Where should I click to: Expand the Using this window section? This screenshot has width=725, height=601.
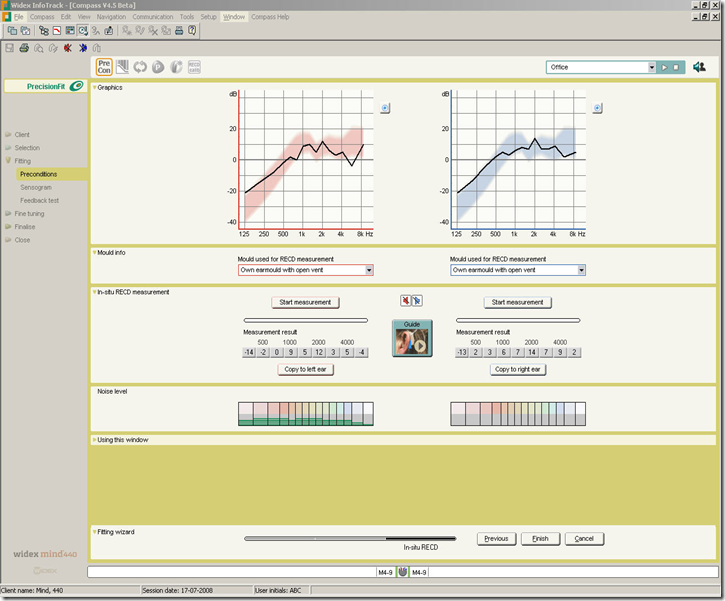pos(95,440)
